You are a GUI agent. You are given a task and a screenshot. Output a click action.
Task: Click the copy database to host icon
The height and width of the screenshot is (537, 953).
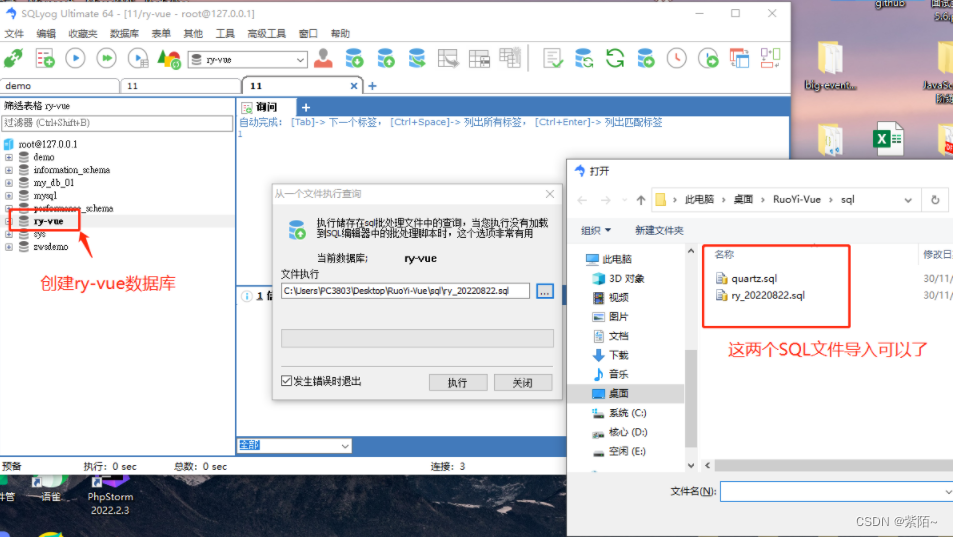tap(417, 58)
